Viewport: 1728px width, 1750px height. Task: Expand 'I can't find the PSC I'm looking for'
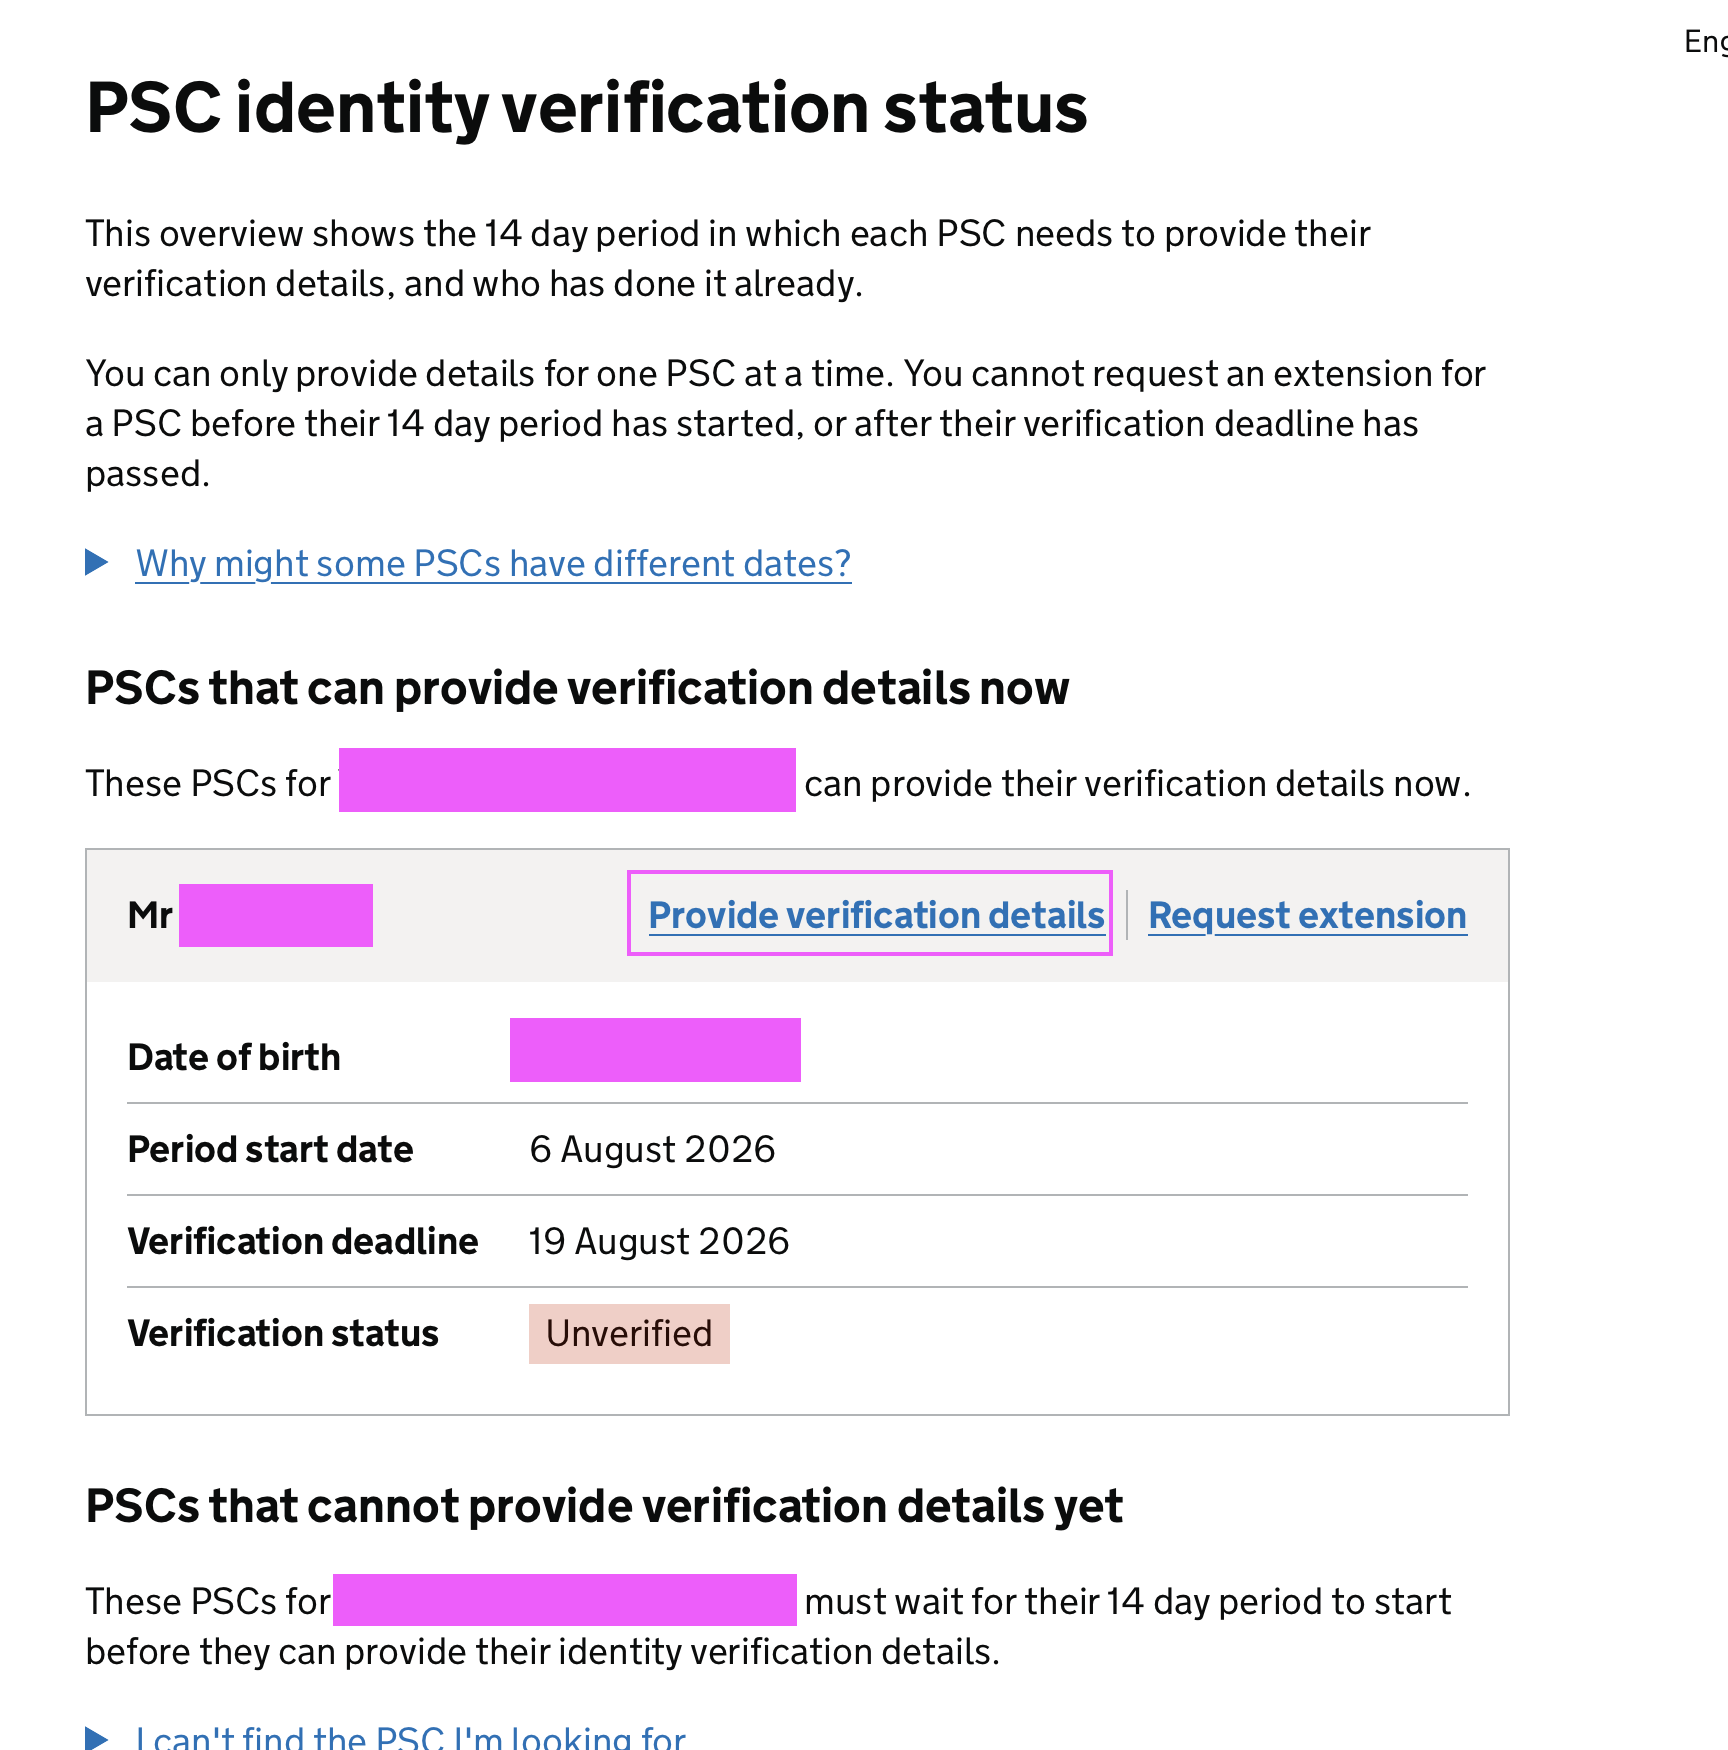[x=411, y=1737]
